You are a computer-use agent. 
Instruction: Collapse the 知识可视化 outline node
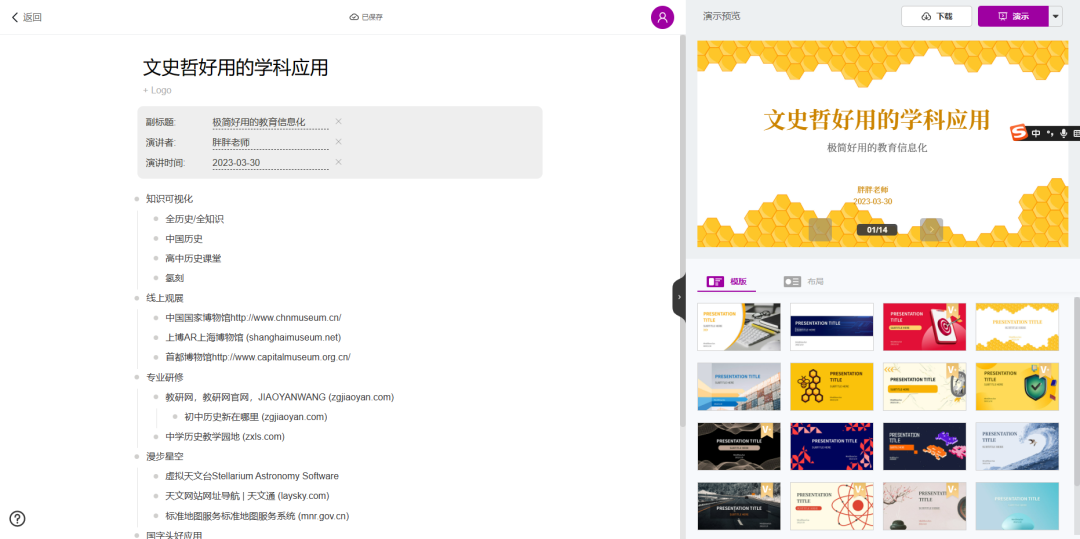(x=137, y=199)
